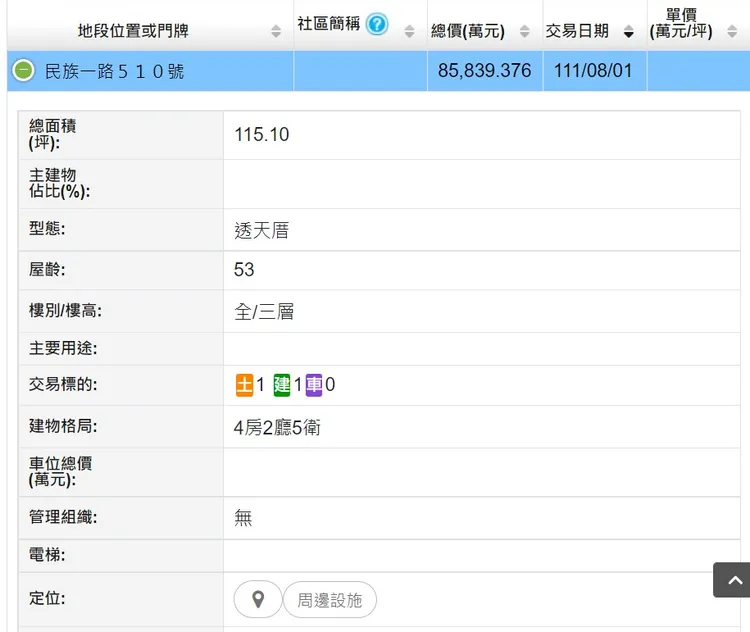Select the 主要用途 label
The width and height of the screenshot is (750, 632).
pyautogui.click(x=63, y=348)
